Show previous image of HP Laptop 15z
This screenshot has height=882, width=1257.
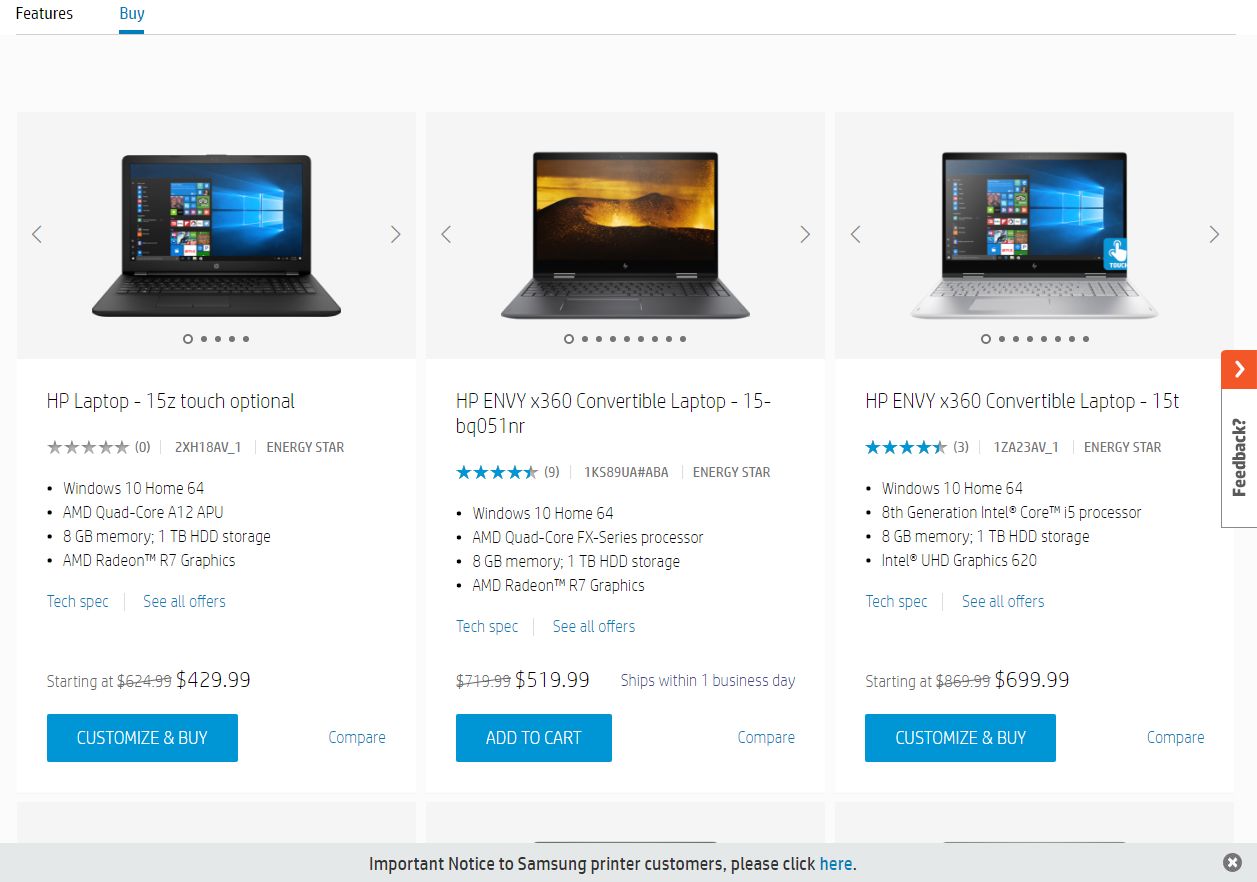click(37, 234)
